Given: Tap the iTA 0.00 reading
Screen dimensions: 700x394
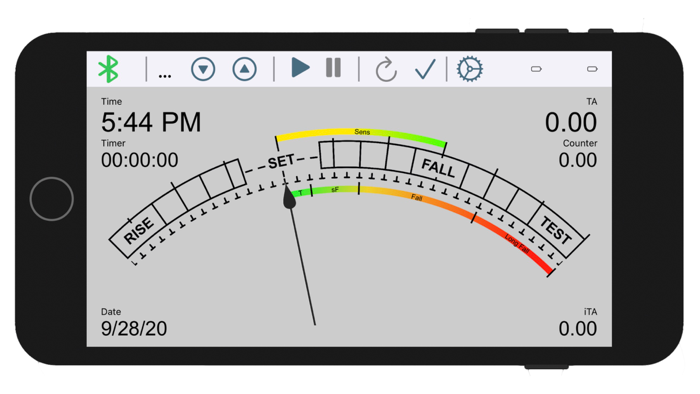Looking at the screenshot, I should coord(578,329).
